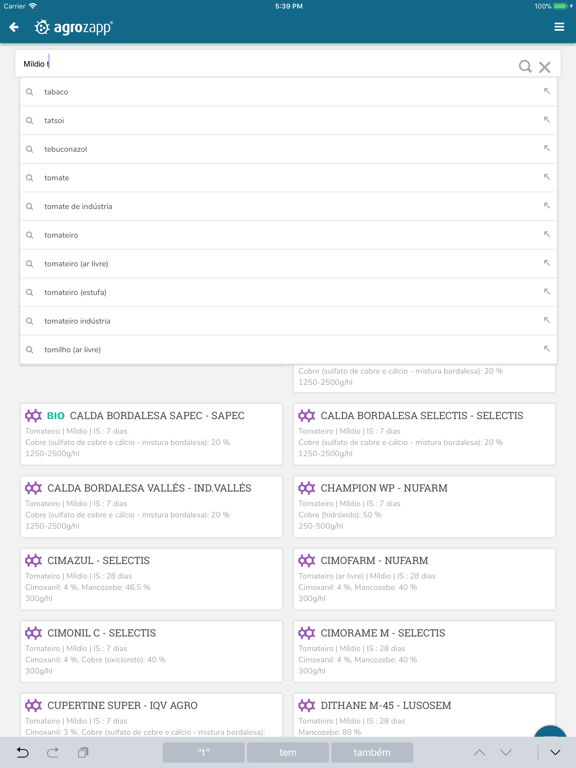Fill search with tebuconazol via arrow icon
Screen dimensions: 576x768
point(547,148)
